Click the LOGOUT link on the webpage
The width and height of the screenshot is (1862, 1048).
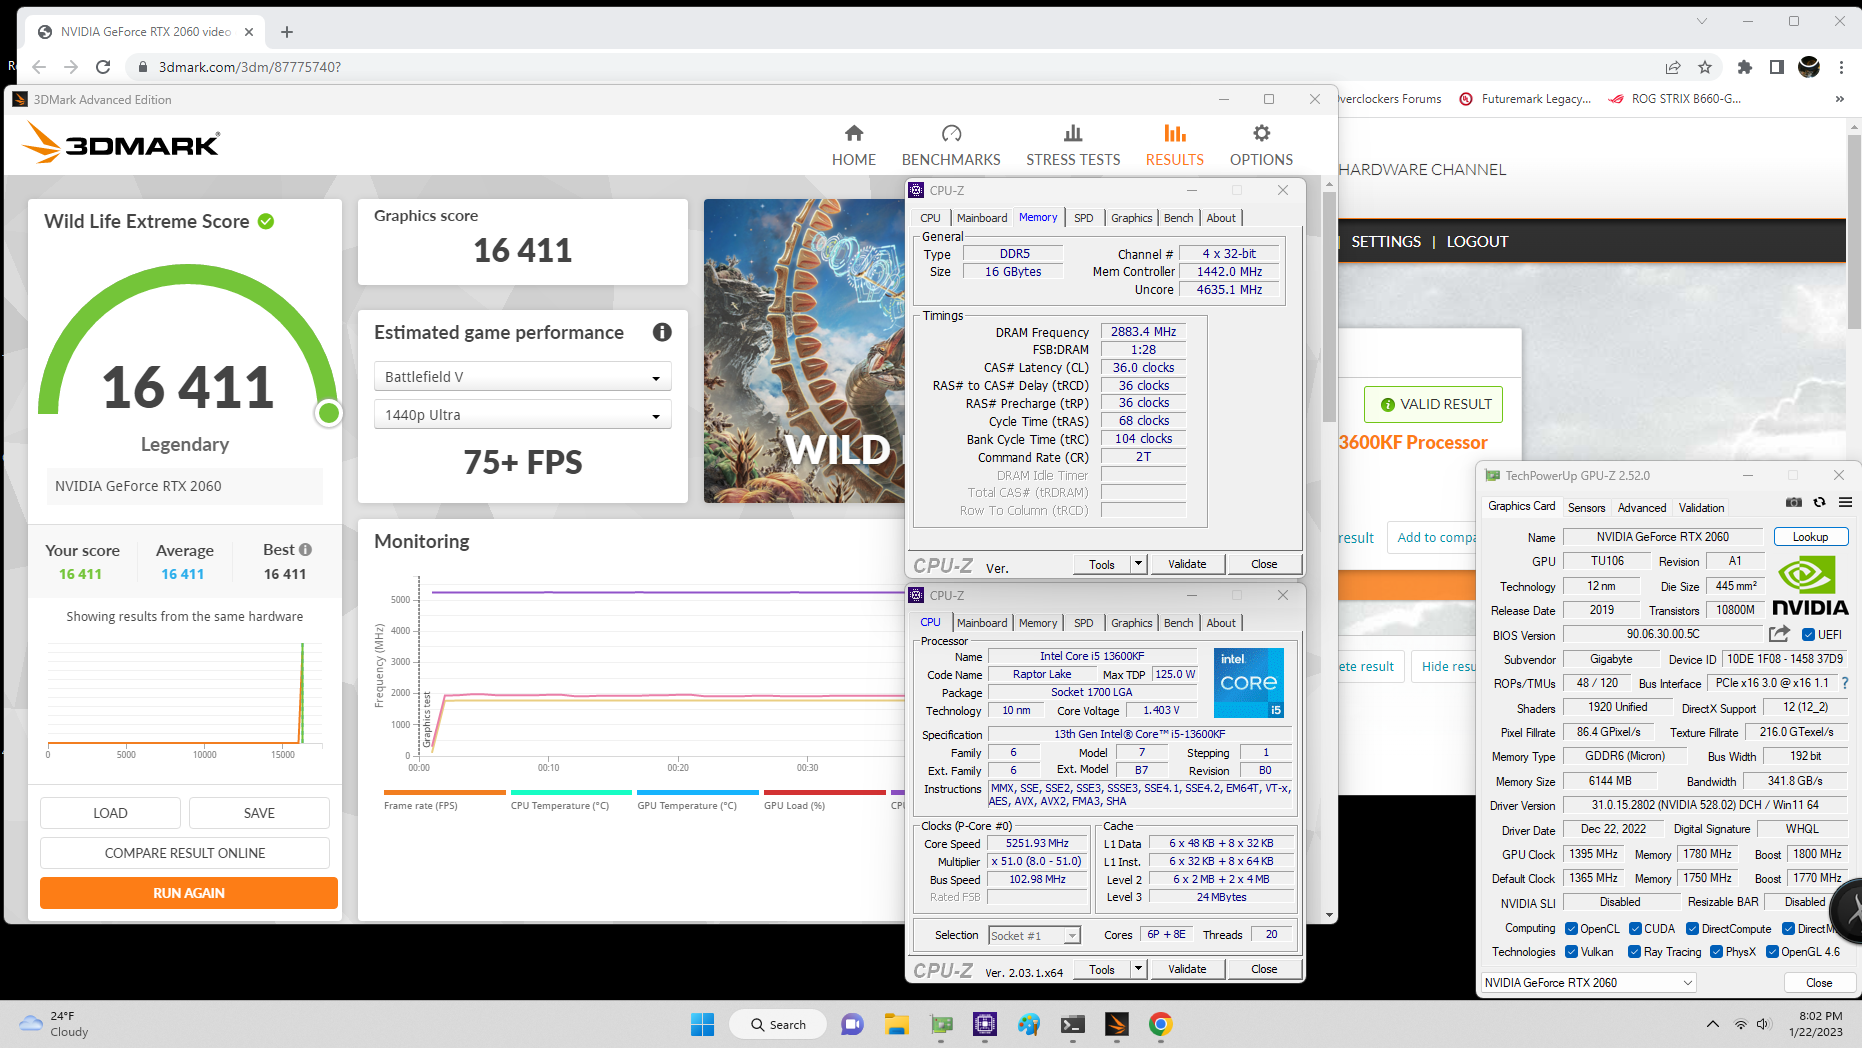click(x=1477, y=242)
